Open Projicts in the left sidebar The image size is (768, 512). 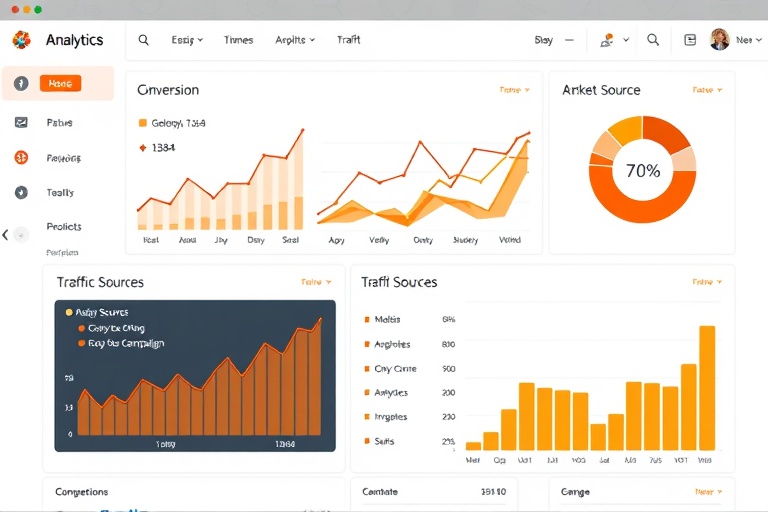click(64, 227)
